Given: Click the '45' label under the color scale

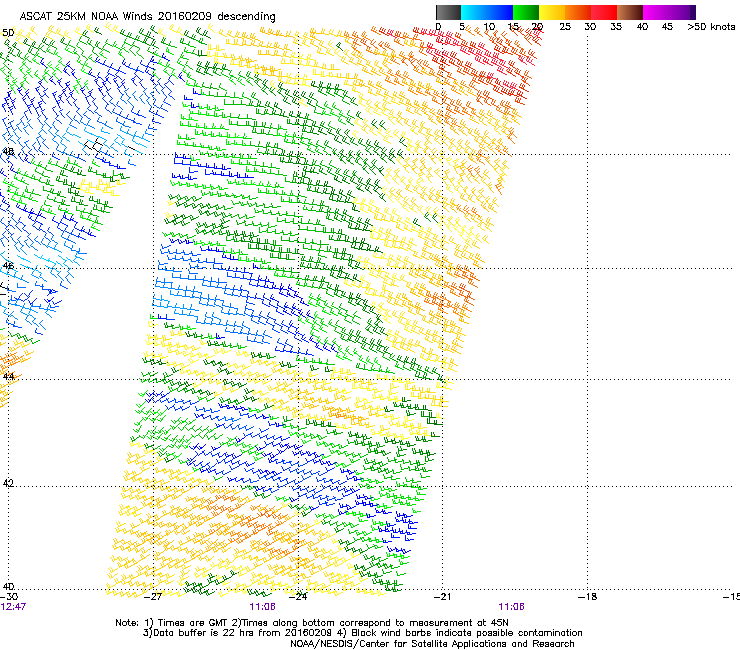Looking at the screenshot, I should (x=667, y=26).
